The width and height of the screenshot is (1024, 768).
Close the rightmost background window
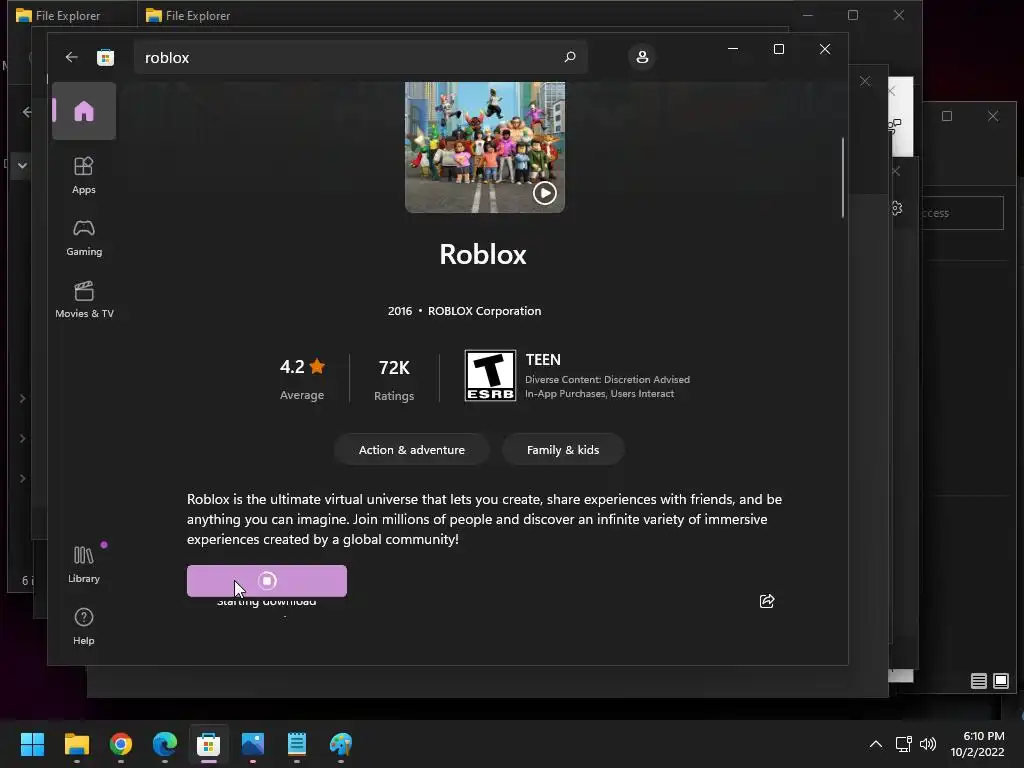(x=993, y=116)
